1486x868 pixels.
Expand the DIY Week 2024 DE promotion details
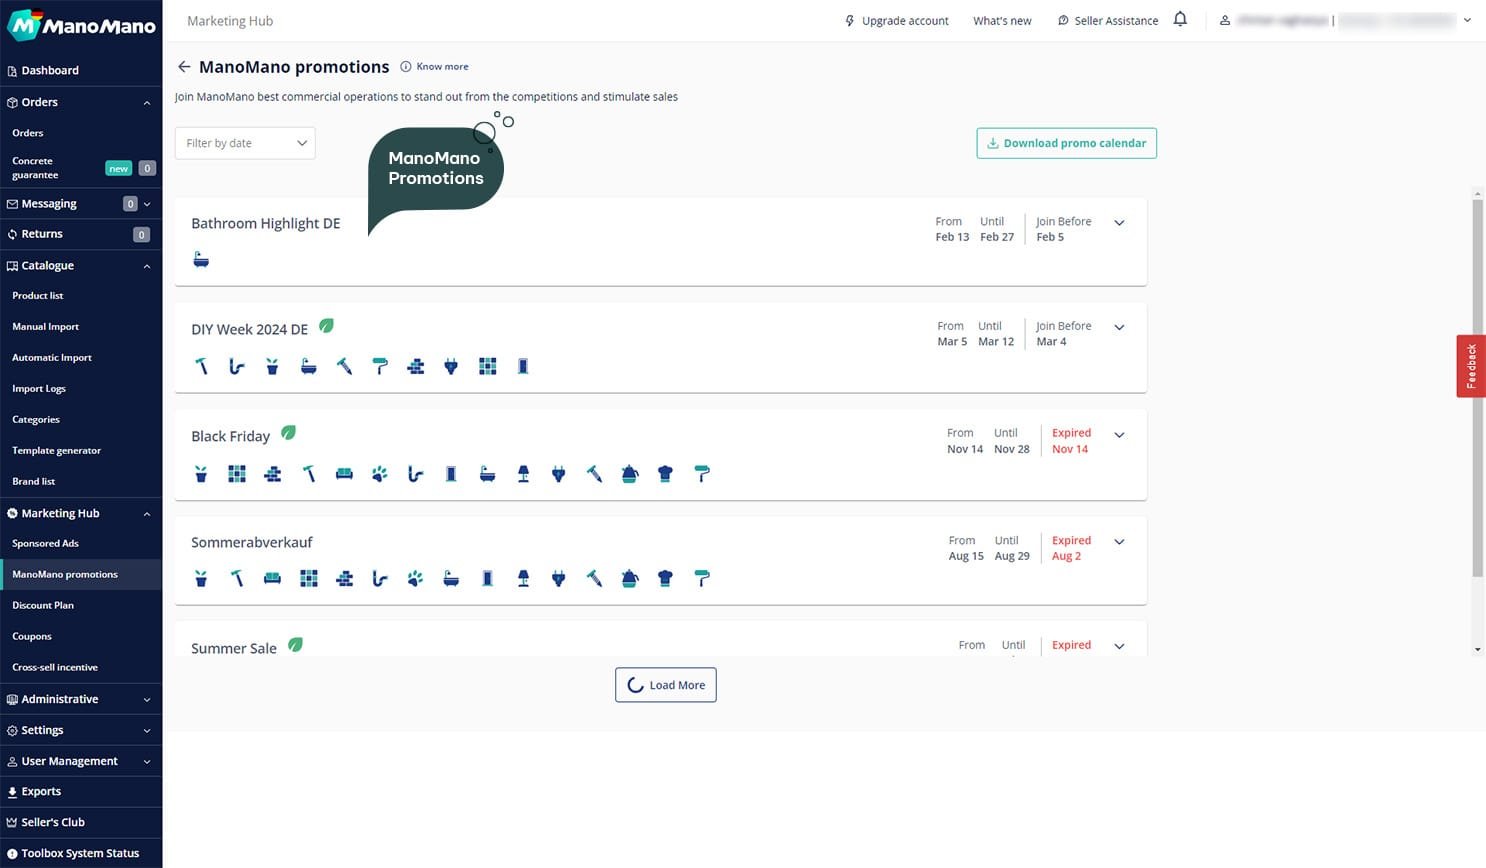tap(1119, 327)
